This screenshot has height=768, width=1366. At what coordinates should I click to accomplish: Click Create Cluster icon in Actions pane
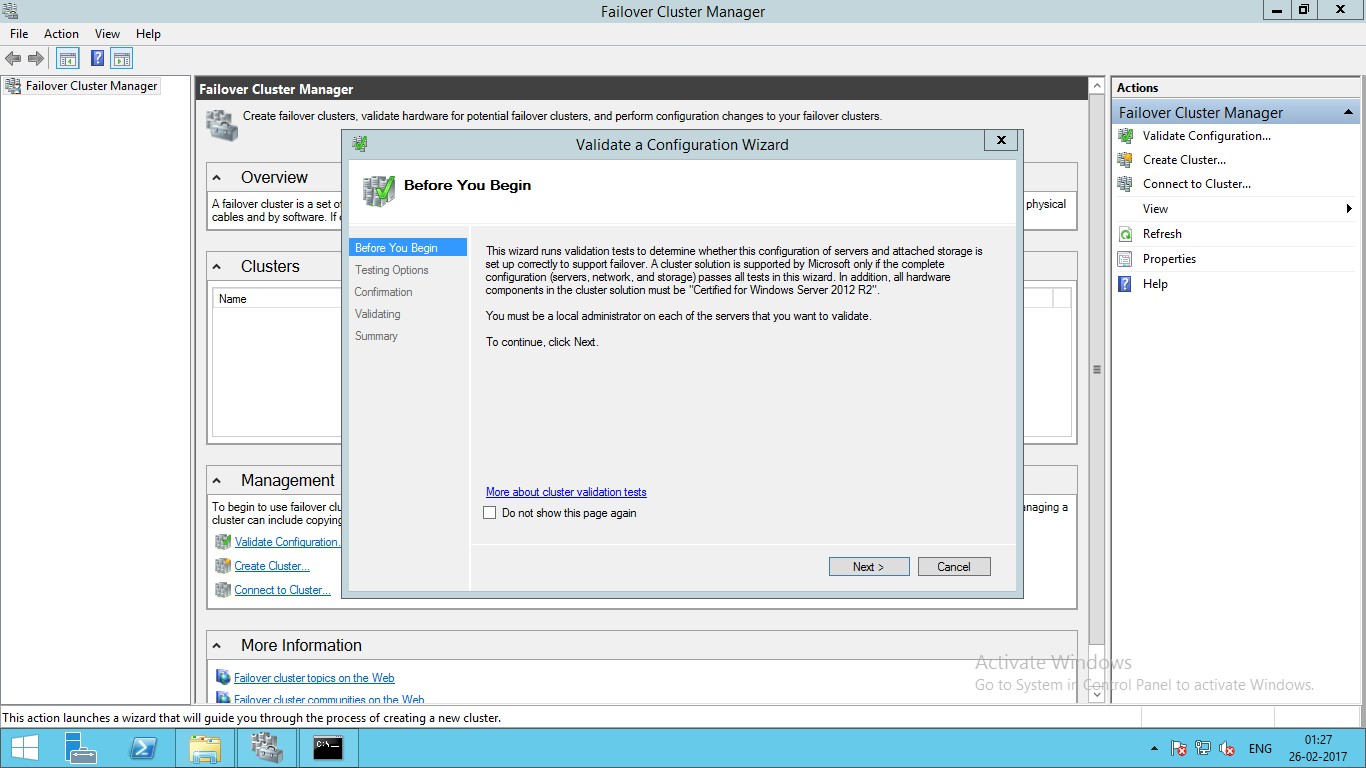pos(1125,160)
